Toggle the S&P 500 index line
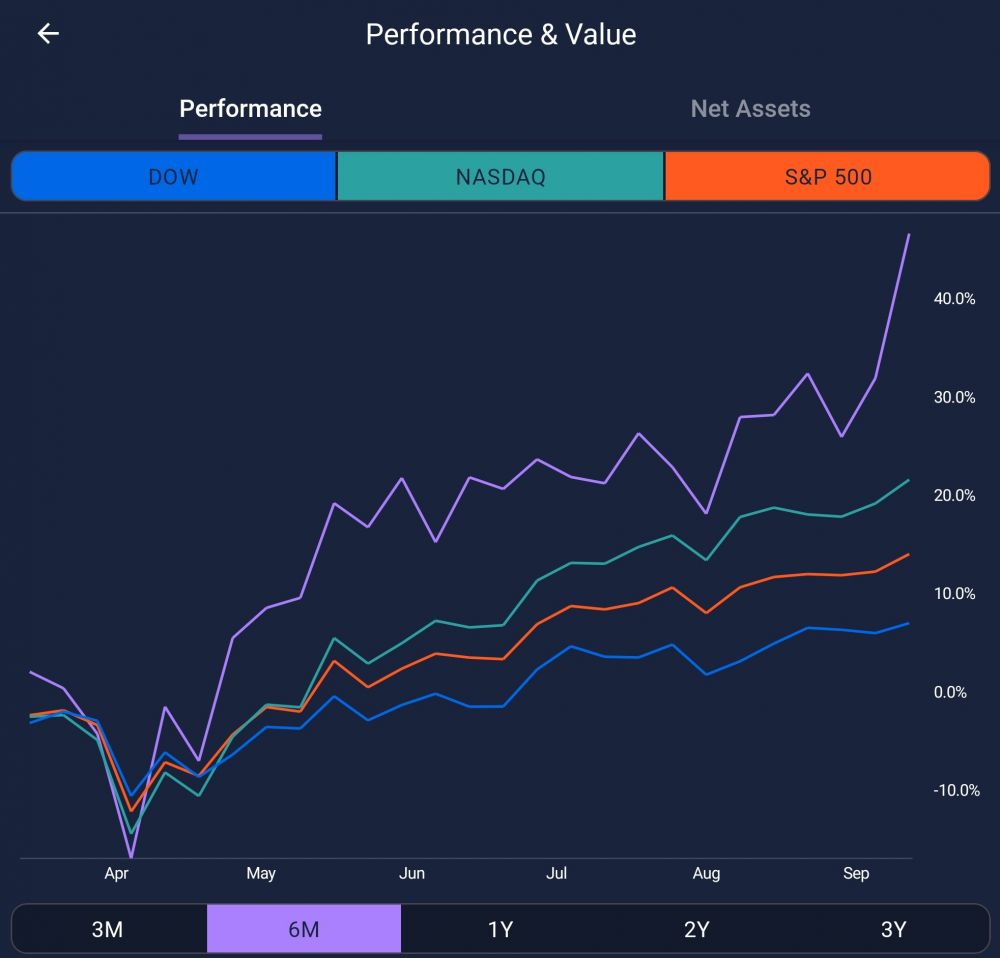Screen dimensions: 1000x958 (x=827, y=177)
